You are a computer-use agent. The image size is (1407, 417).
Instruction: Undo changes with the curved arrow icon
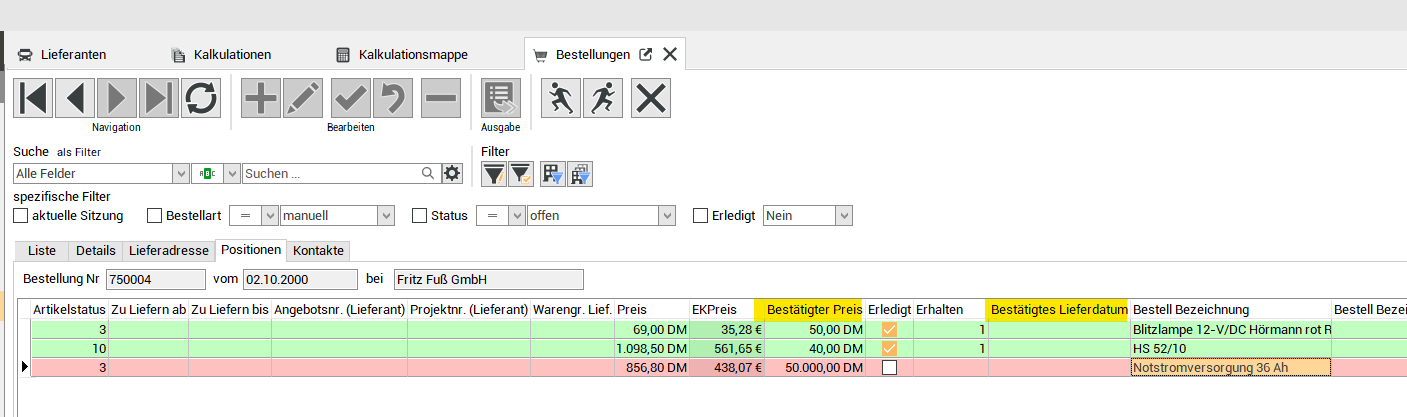coord(393,99)
